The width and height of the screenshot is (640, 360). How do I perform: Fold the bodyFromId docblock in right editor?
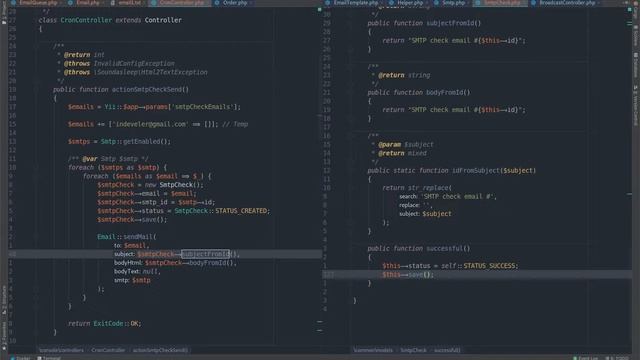351,66
